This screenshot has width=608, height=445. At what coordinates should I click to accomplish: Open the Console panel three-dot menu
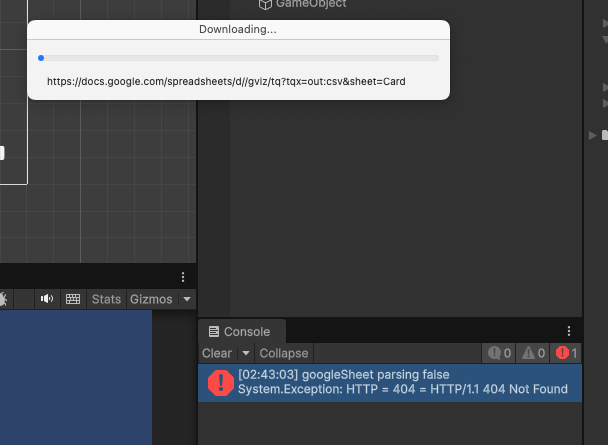click(x=569, y=331)
